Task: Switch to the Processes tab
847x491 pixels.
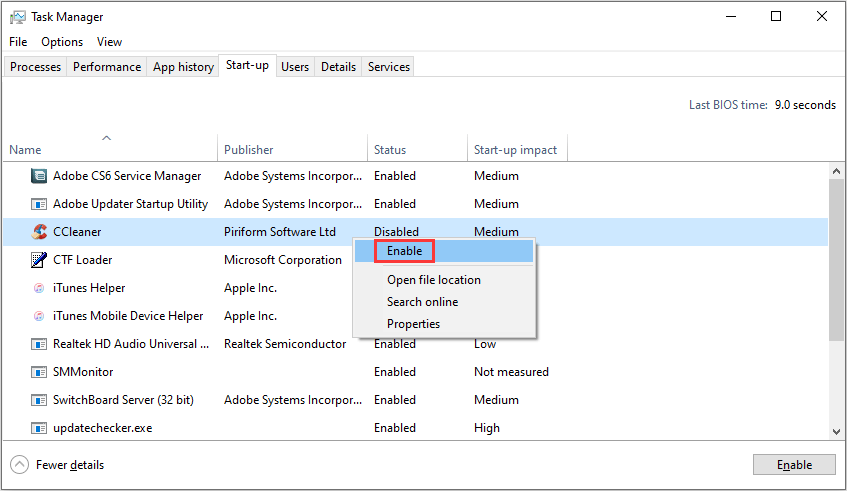Action: click(36, 67)
